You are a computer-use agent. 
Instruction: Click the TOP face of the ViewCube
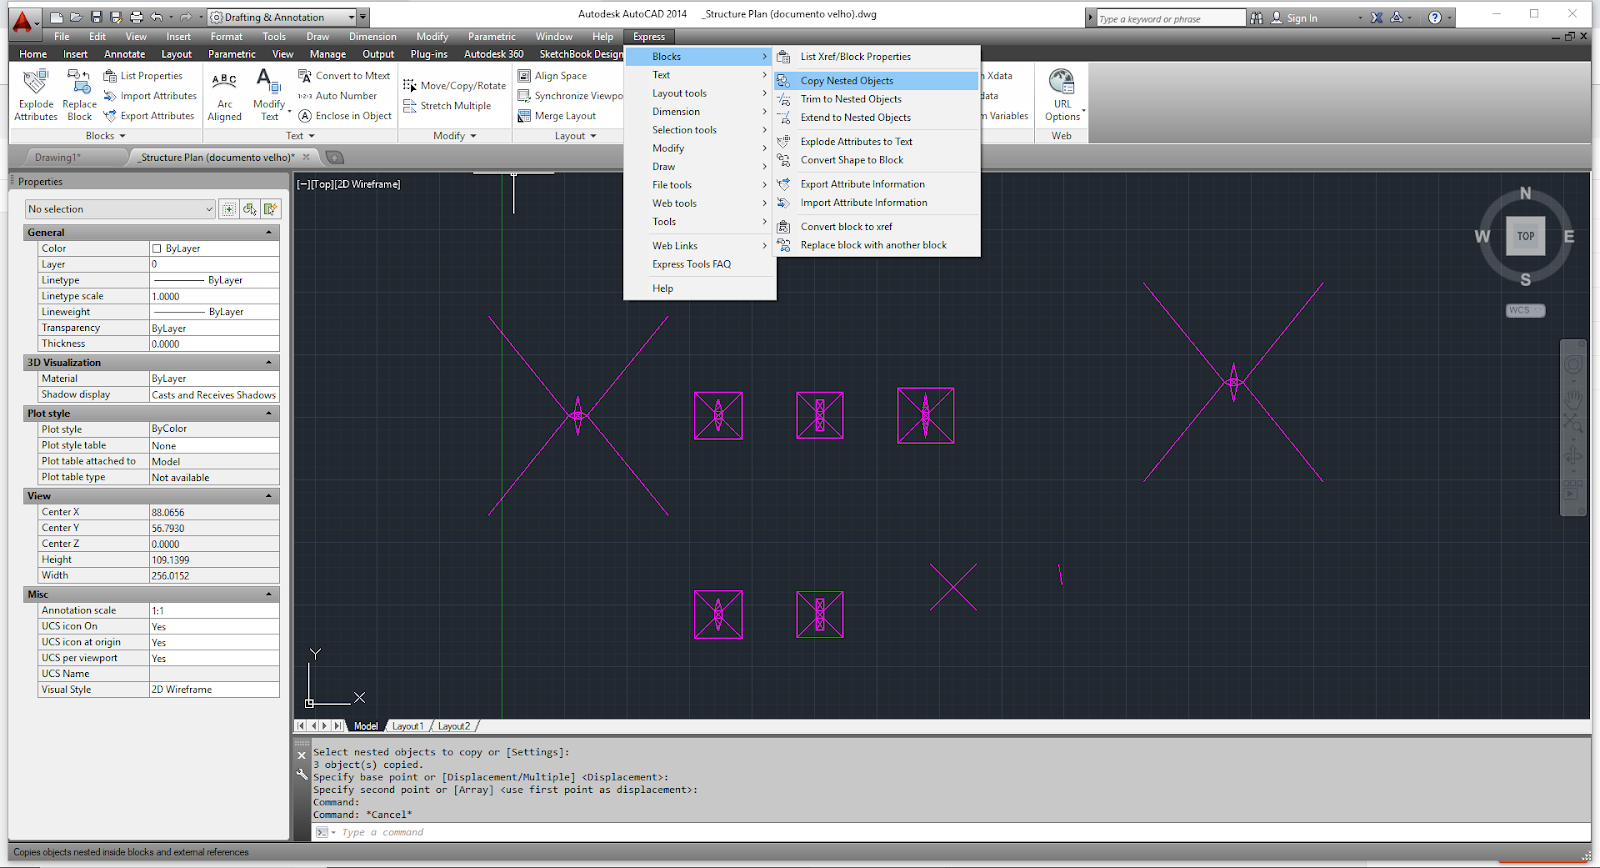tap(1525, 237)
